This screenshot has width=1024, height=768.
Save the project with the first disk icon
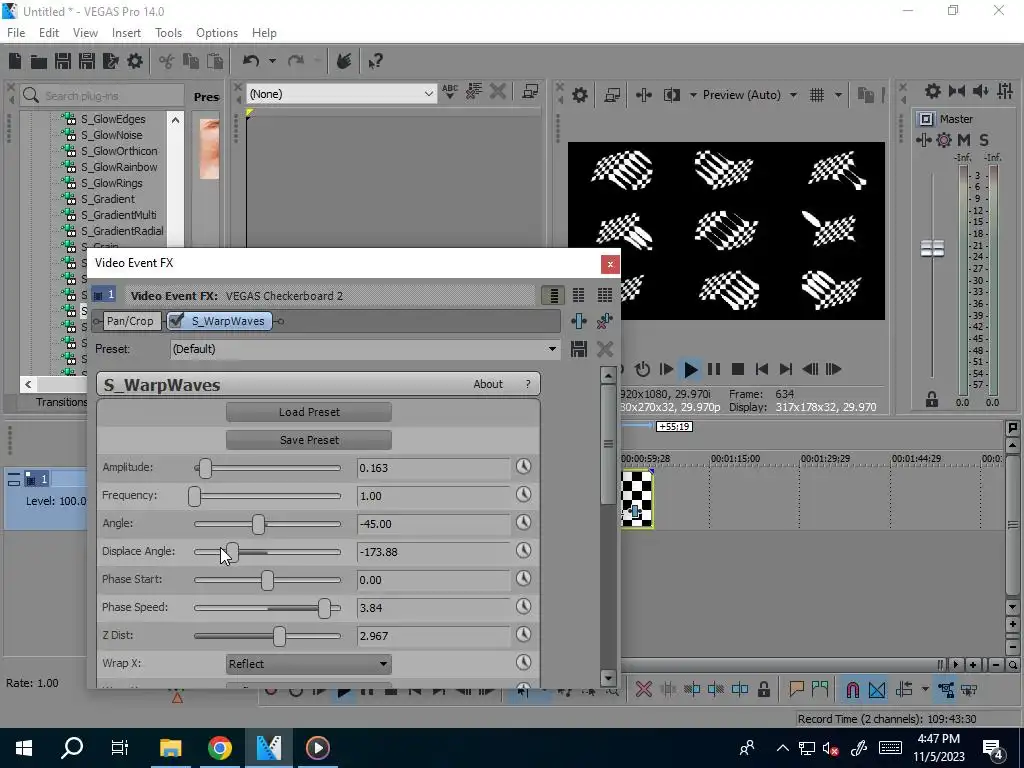pos(63,61)
